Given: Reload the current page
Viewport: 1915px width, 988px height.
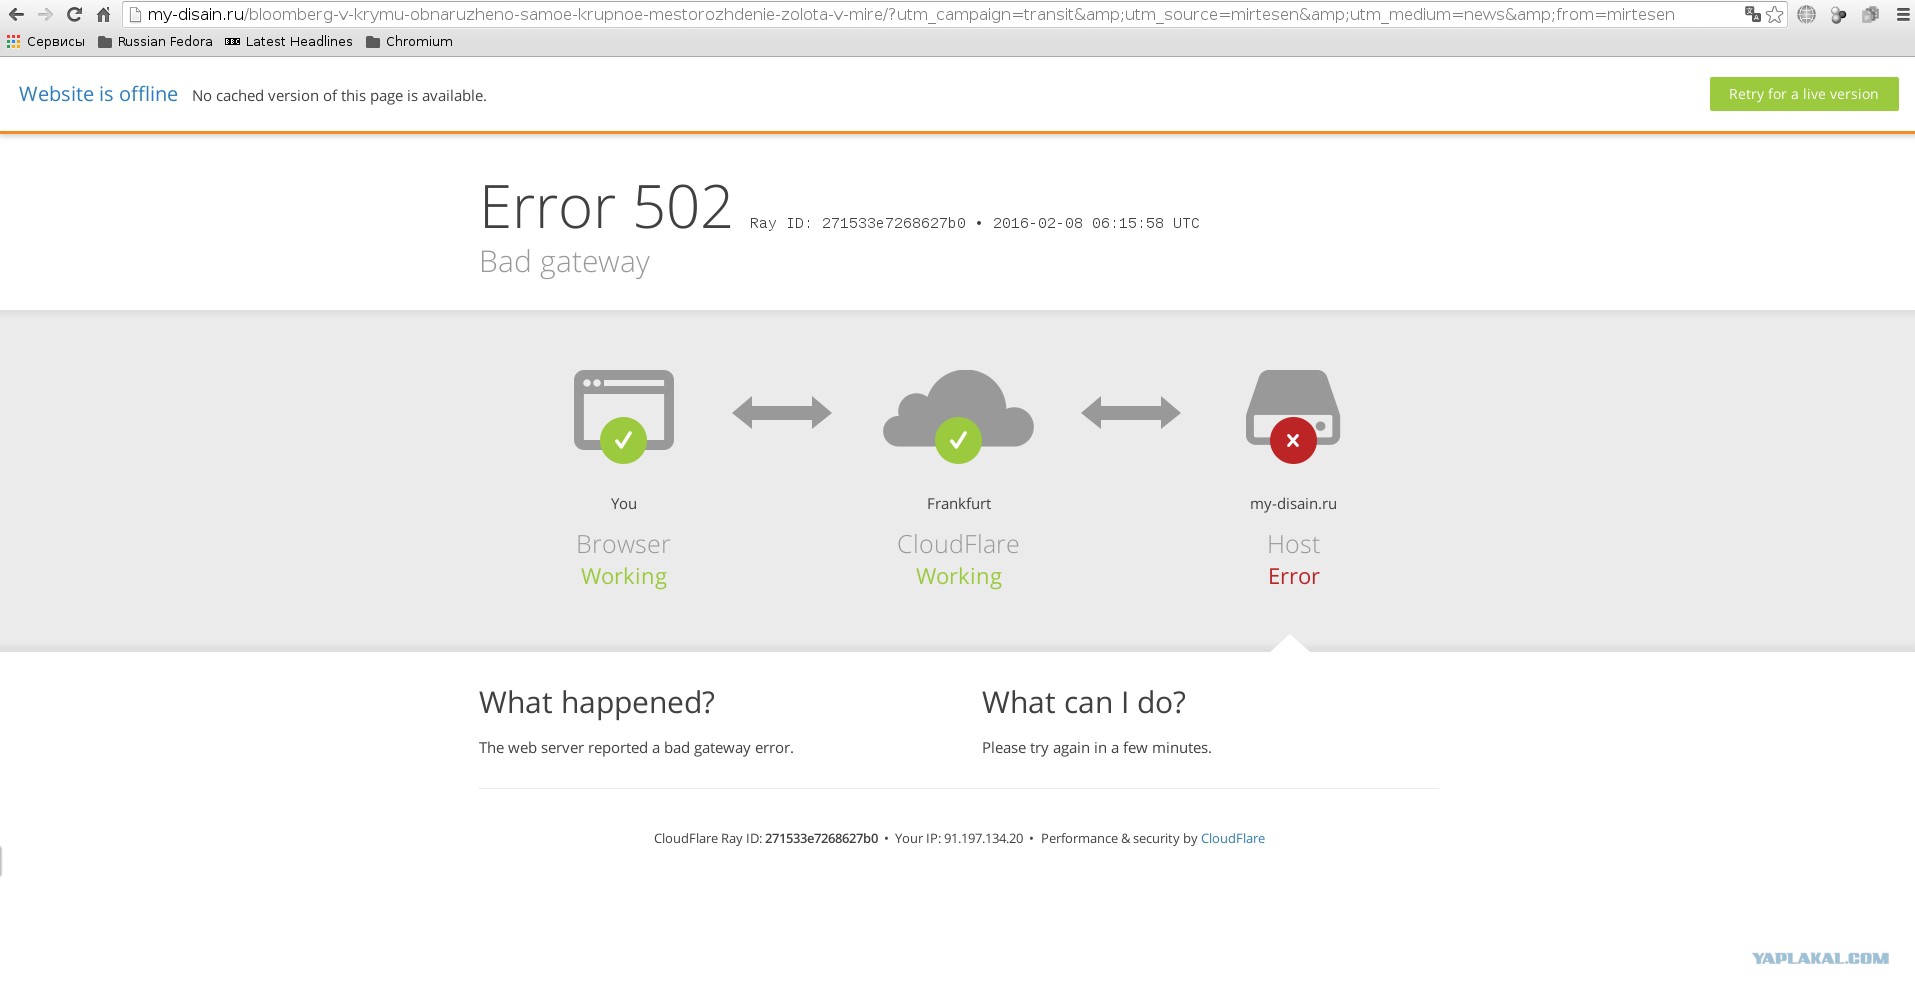Looking at the screenshot, I should coord(74,14).
